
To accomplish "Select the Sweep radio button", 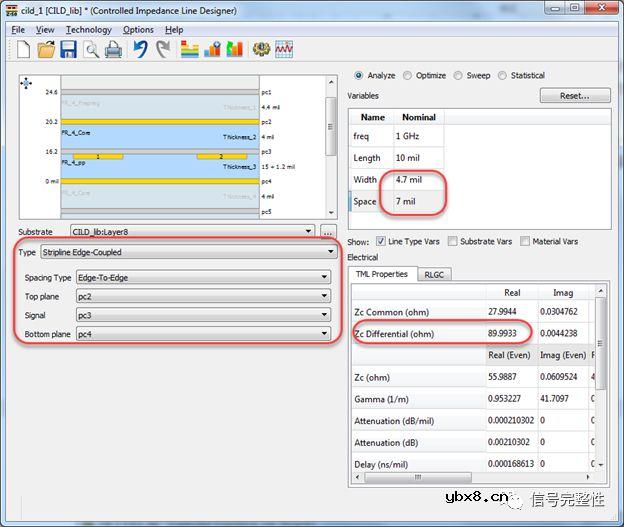I will [458, 76].
